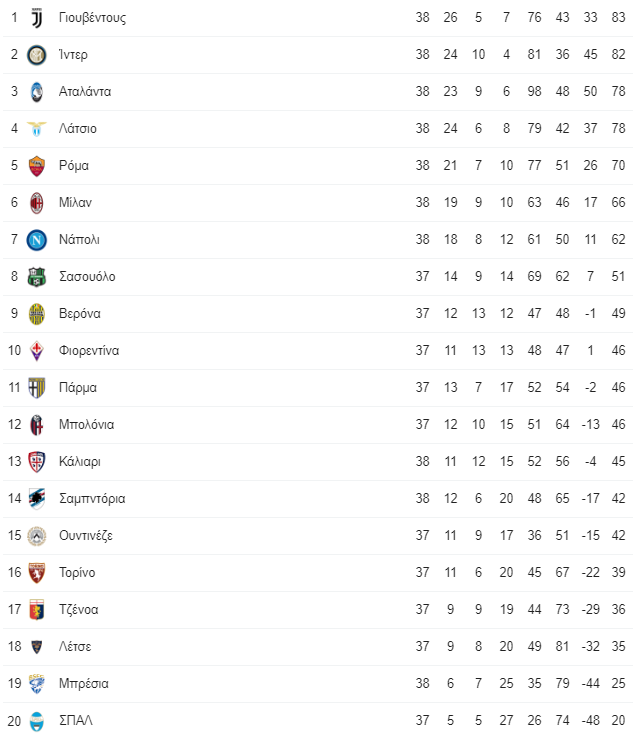
Task: Click the Sampdoria crest icon
Action: [37, 499]
